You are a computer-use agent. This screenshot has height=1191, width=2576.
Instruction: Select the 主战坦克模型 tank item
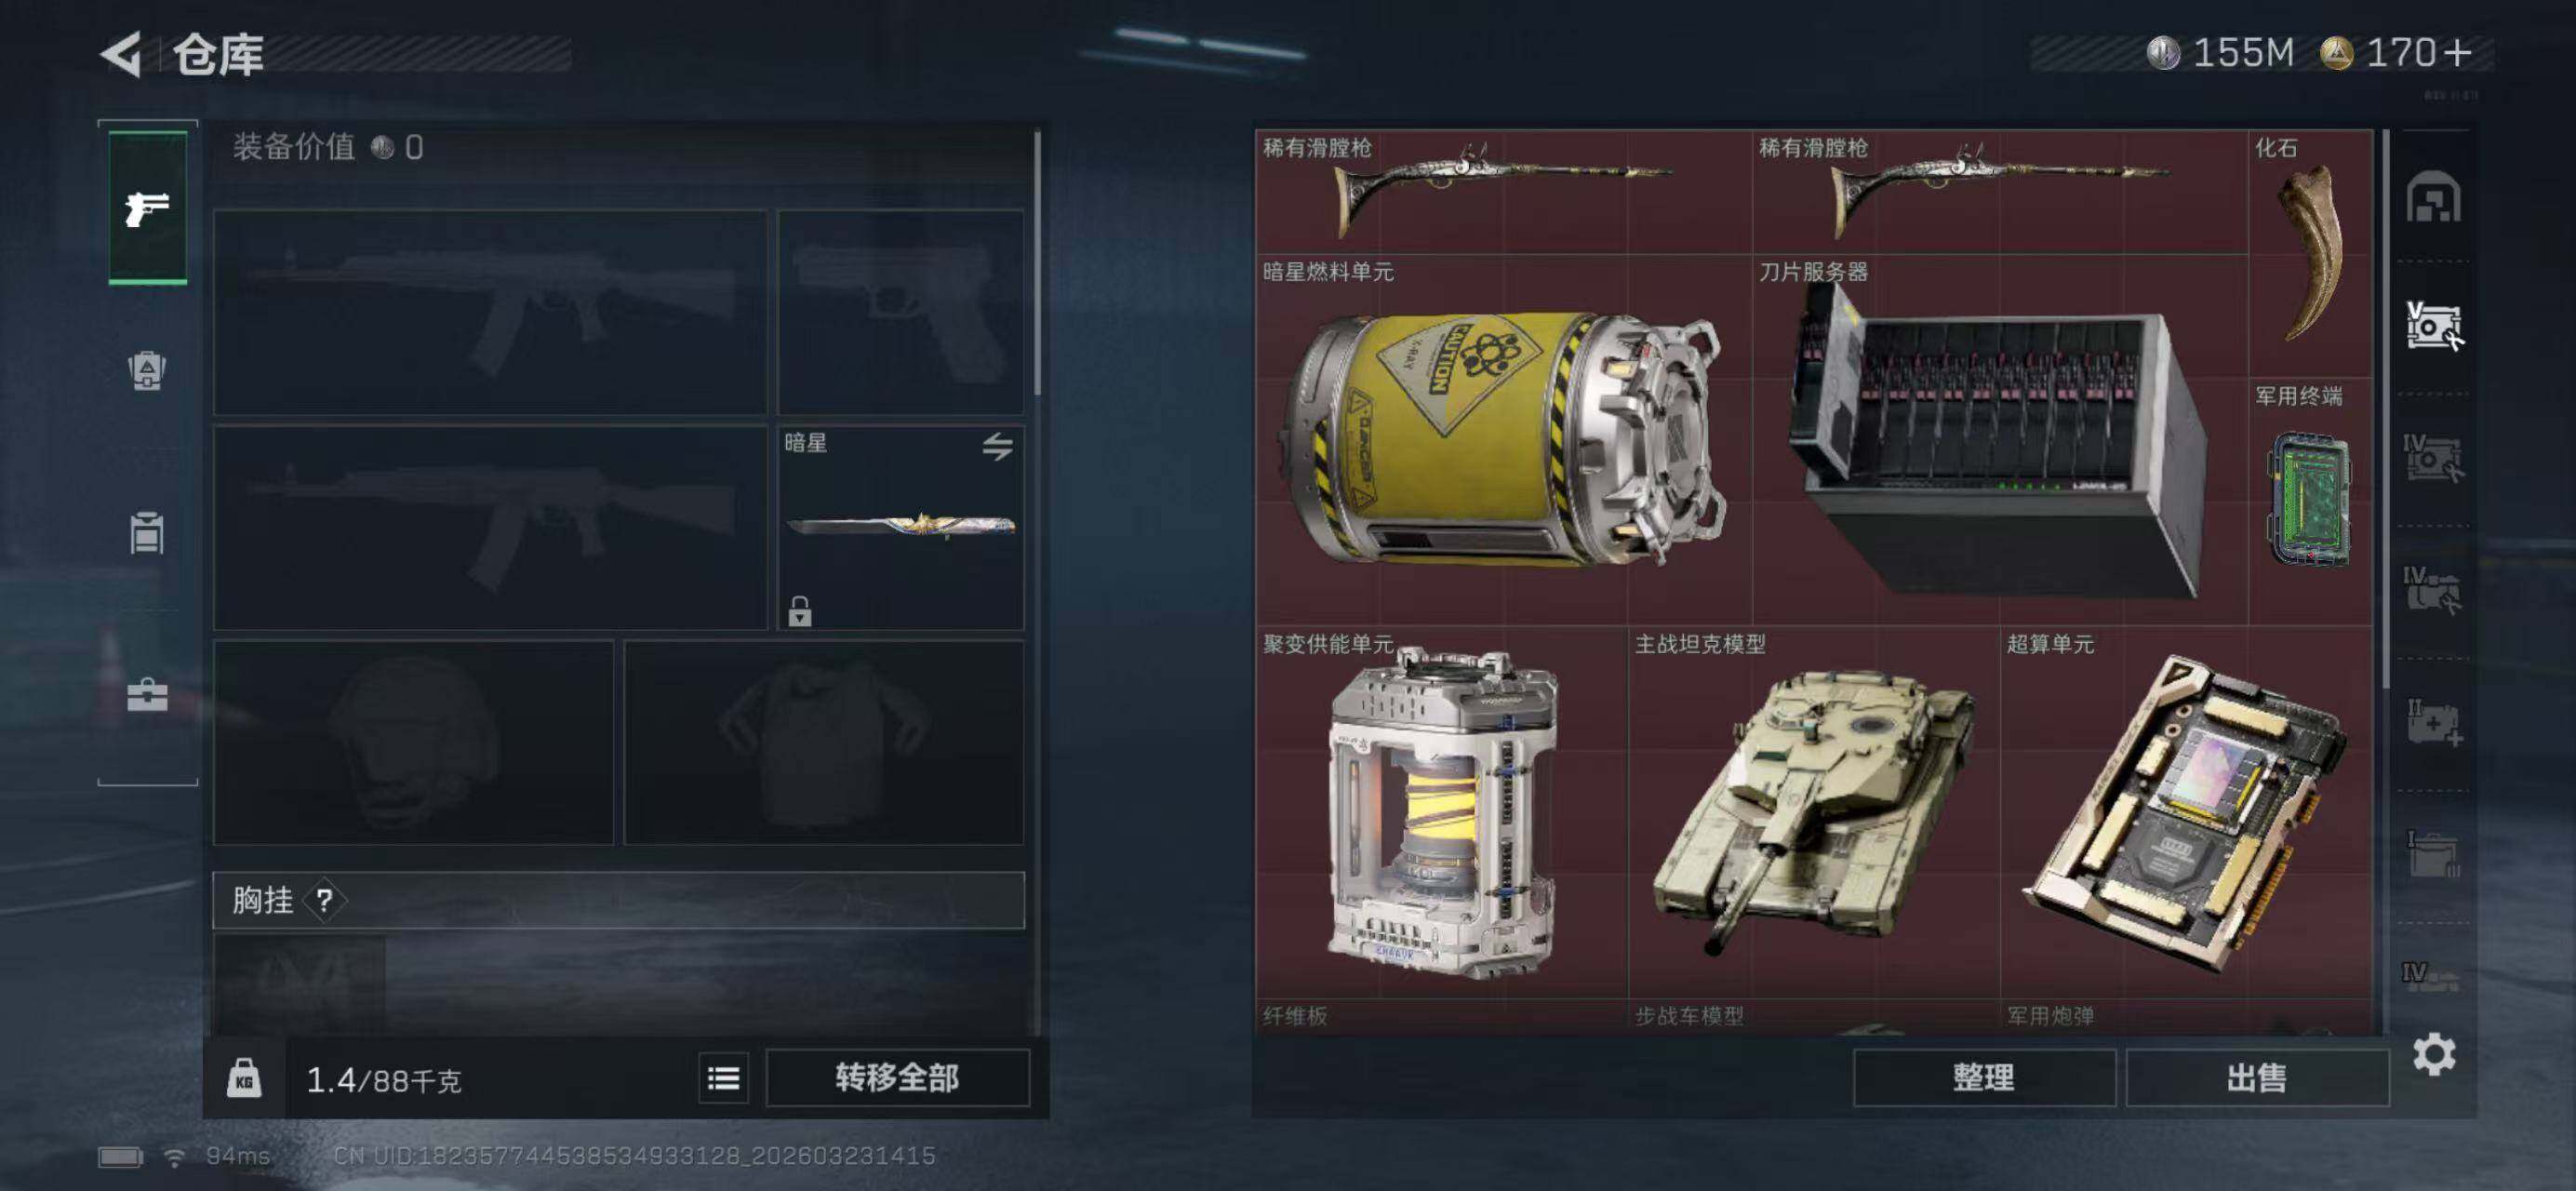(x=1814, y=812)
